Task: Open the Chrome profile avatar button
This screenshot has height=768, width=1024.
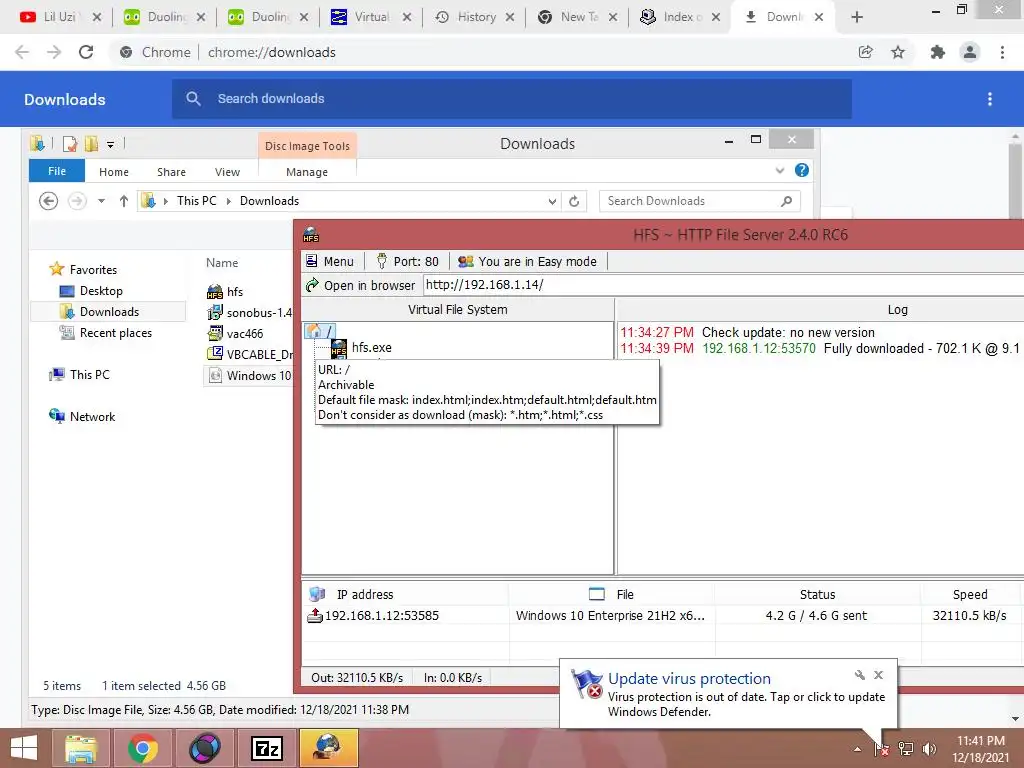Action: click(970, 52)
